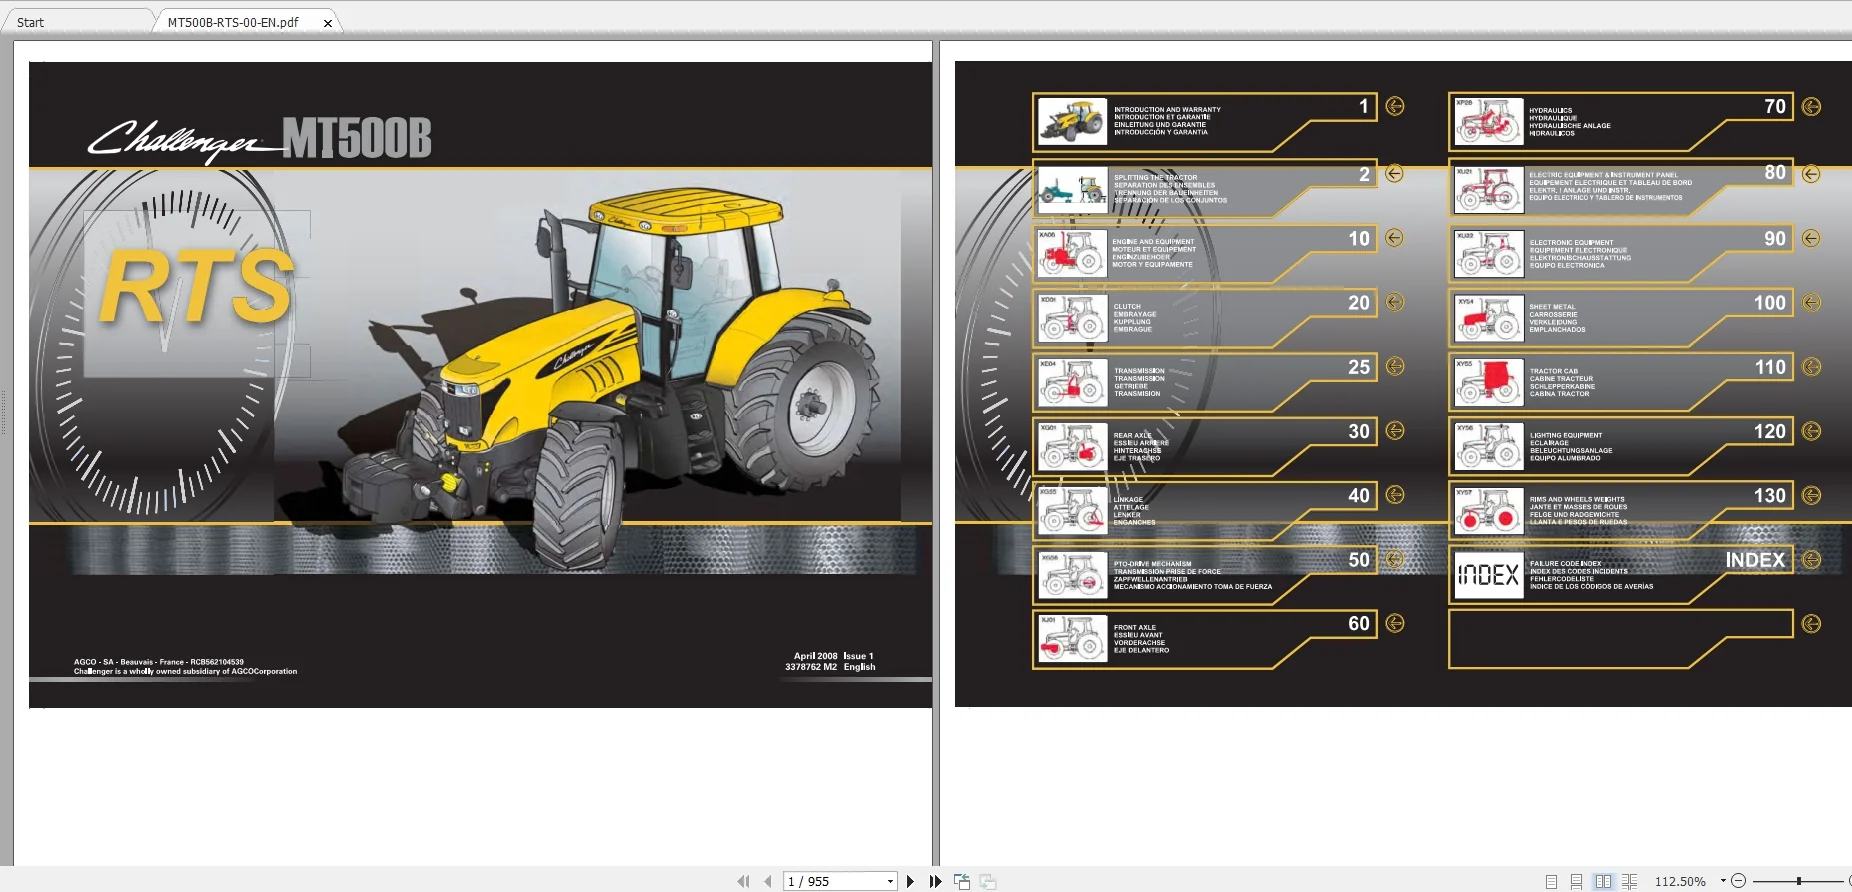Click the Linkage section thumbnail
The height and width of the screenshot is (892, 1852).
(1072, 510)
